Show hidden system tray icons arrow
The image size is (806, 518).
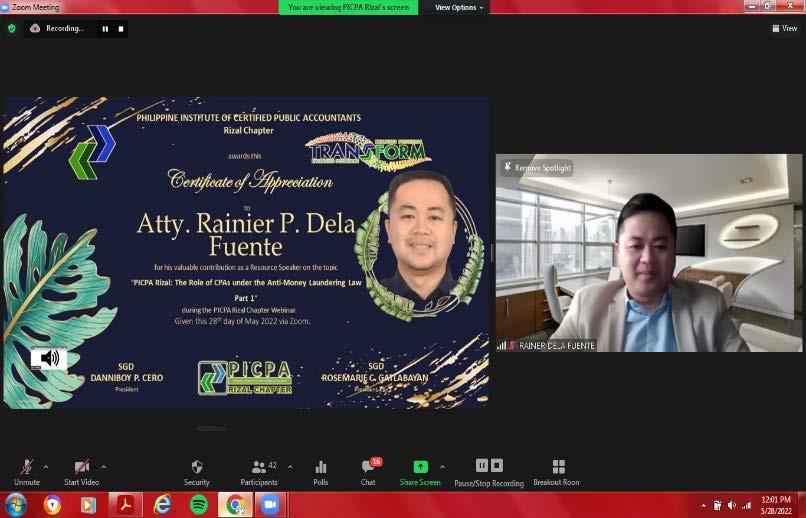pos(703,506)
